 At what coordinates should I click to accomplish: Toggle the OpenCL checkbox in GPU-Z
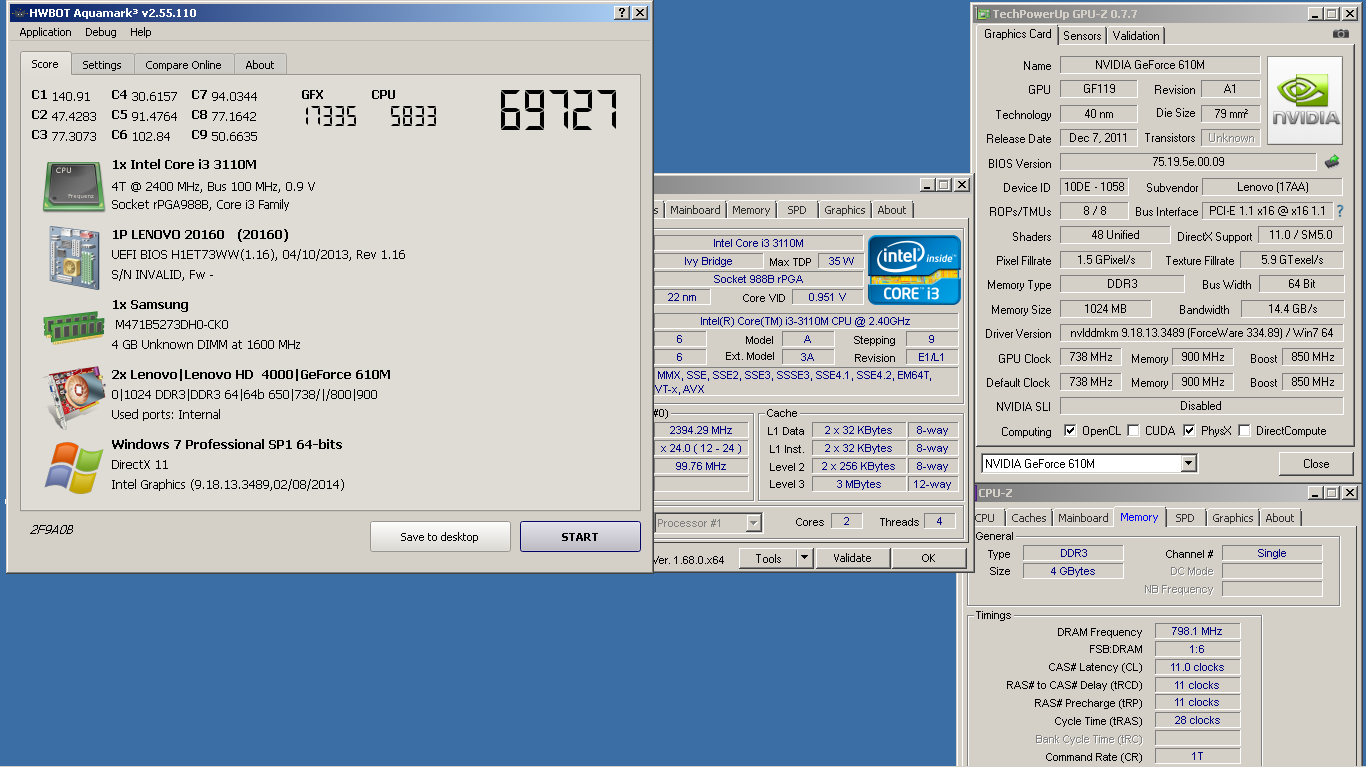click(x=1071, y=431)
